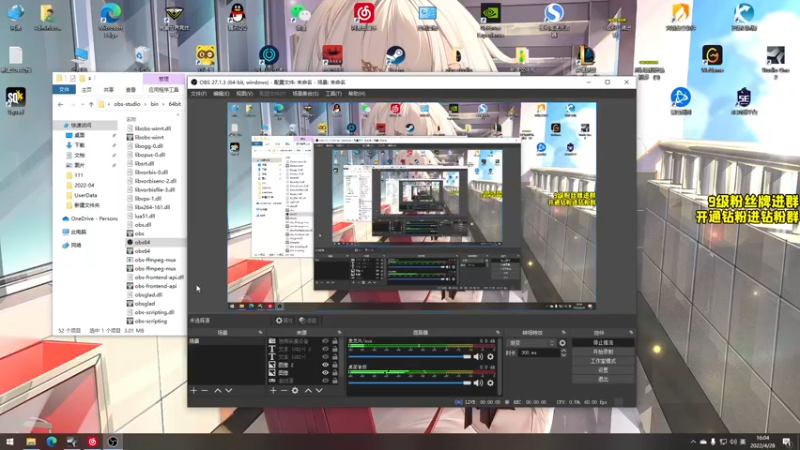800x450 pixels.
Task: Switch to Explorer 查看 ribbon tab
Action: (131, 90)
